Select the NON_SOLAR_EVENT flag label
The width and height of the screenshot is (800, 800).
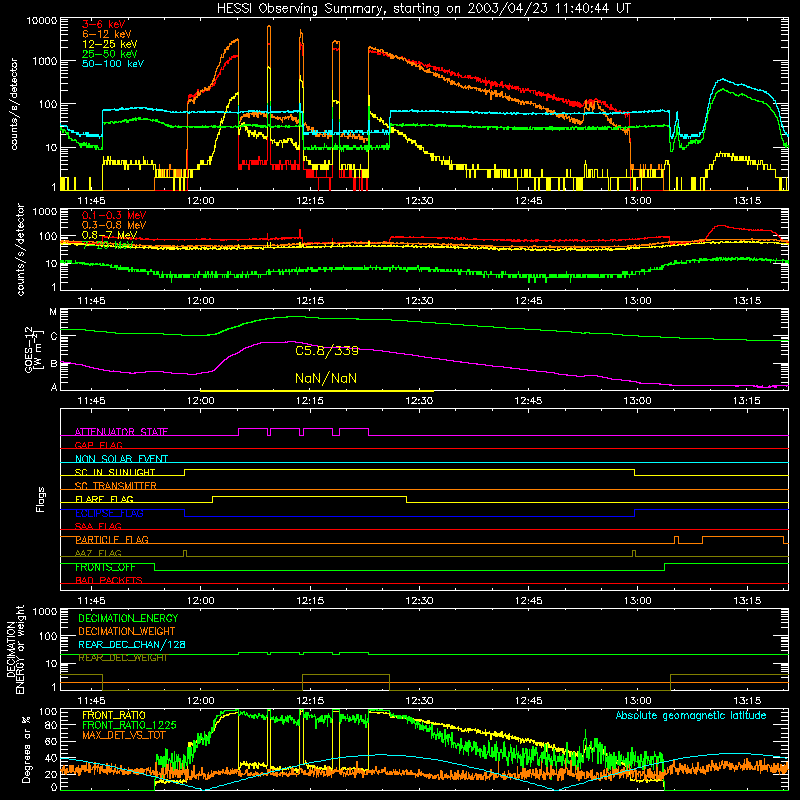[x=121, y=459]
